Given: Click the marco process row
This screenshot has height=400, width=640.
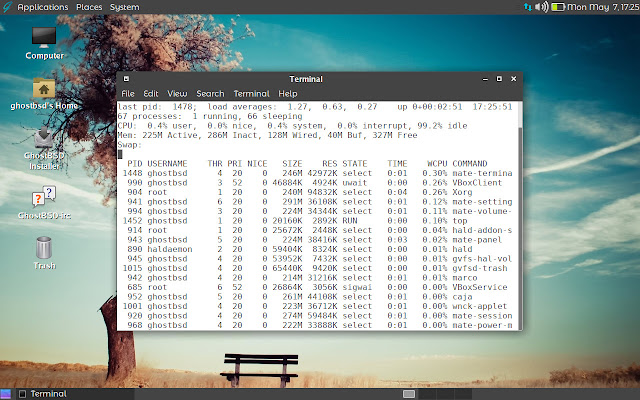Looking at the screenshot, I should point(315,278).
